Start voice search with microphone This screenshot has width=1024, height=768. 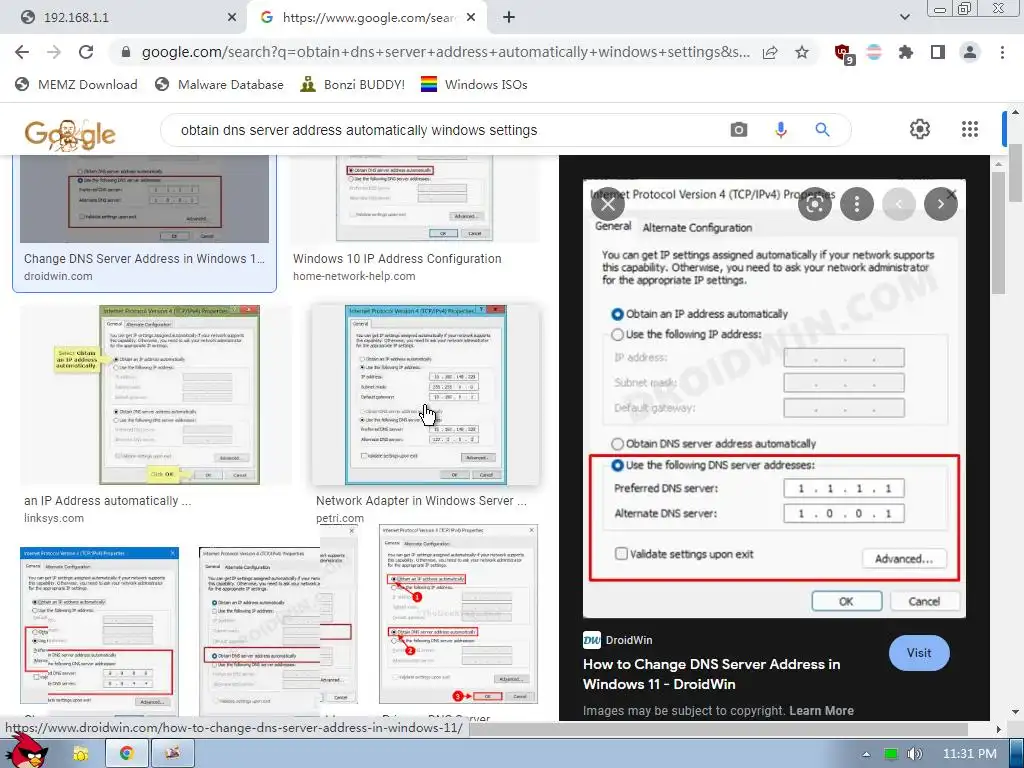[780, 130]
